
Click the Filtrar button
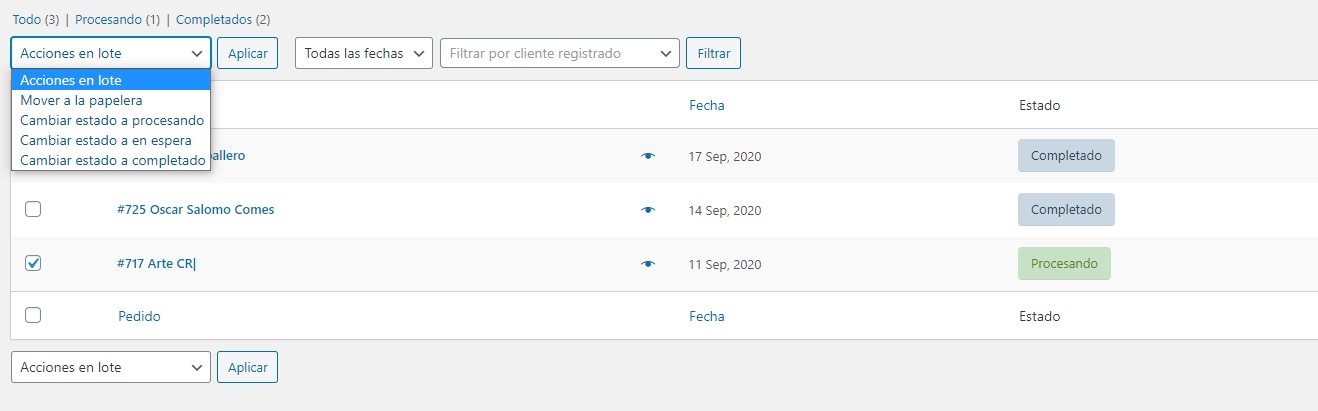click(713, 53)
